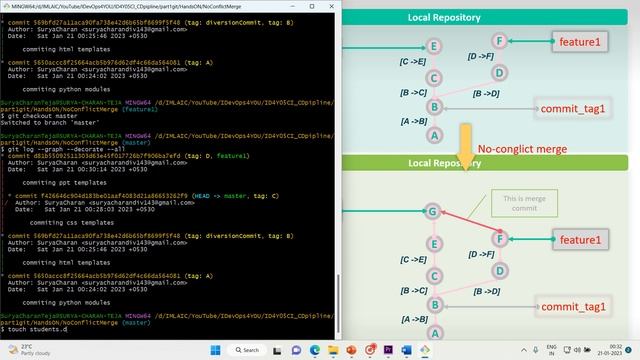Switch to Microsoft Word in the taskbar
The width and height of the screenshot is (640, 360).
[407, 350]
